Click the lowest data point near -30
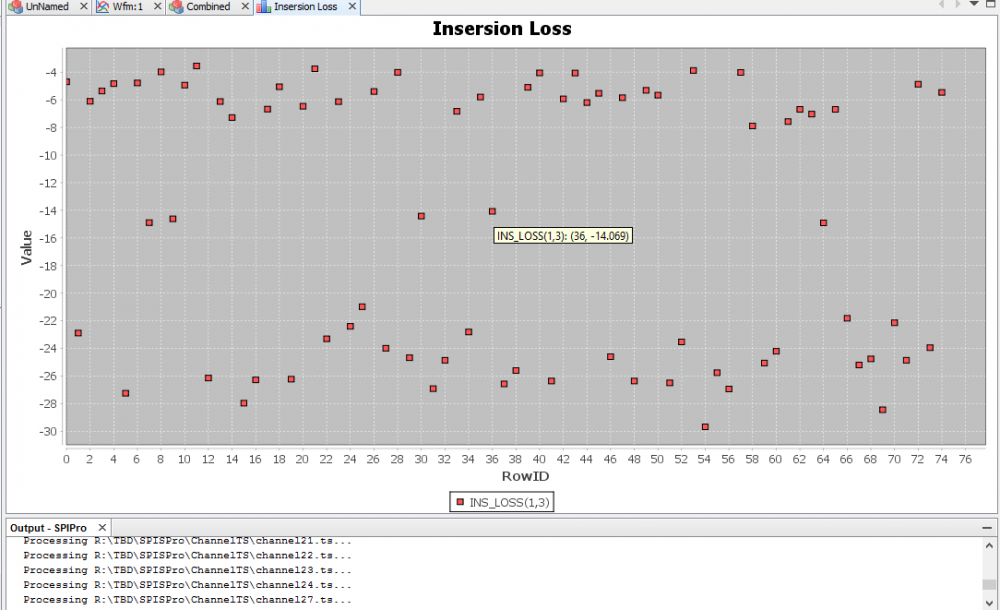This screenshot has height=610, width=1000. click(x=705, y=427)
